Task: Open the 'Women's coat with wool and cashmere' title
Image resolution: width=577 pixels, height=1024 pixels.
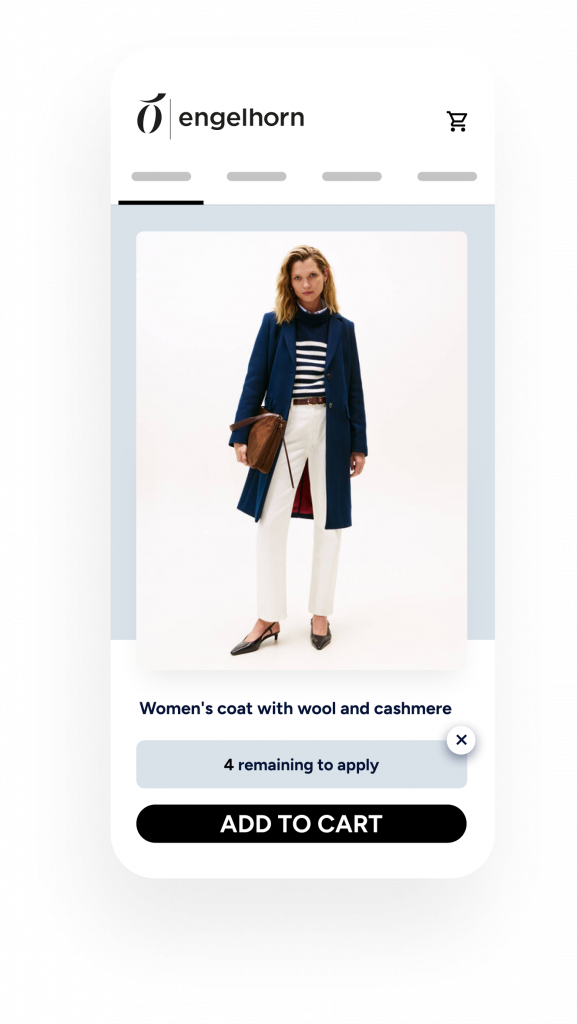Action: pos(296,708)
